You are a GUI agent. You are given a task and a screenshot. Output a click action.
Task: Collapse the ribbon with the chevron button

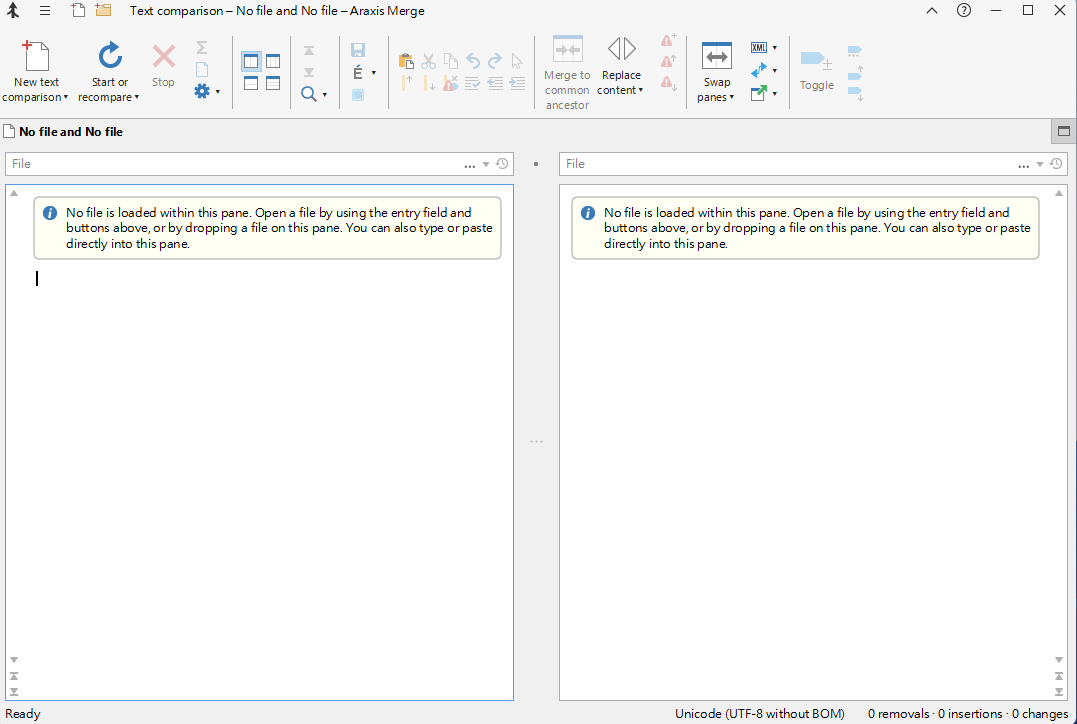931,10
